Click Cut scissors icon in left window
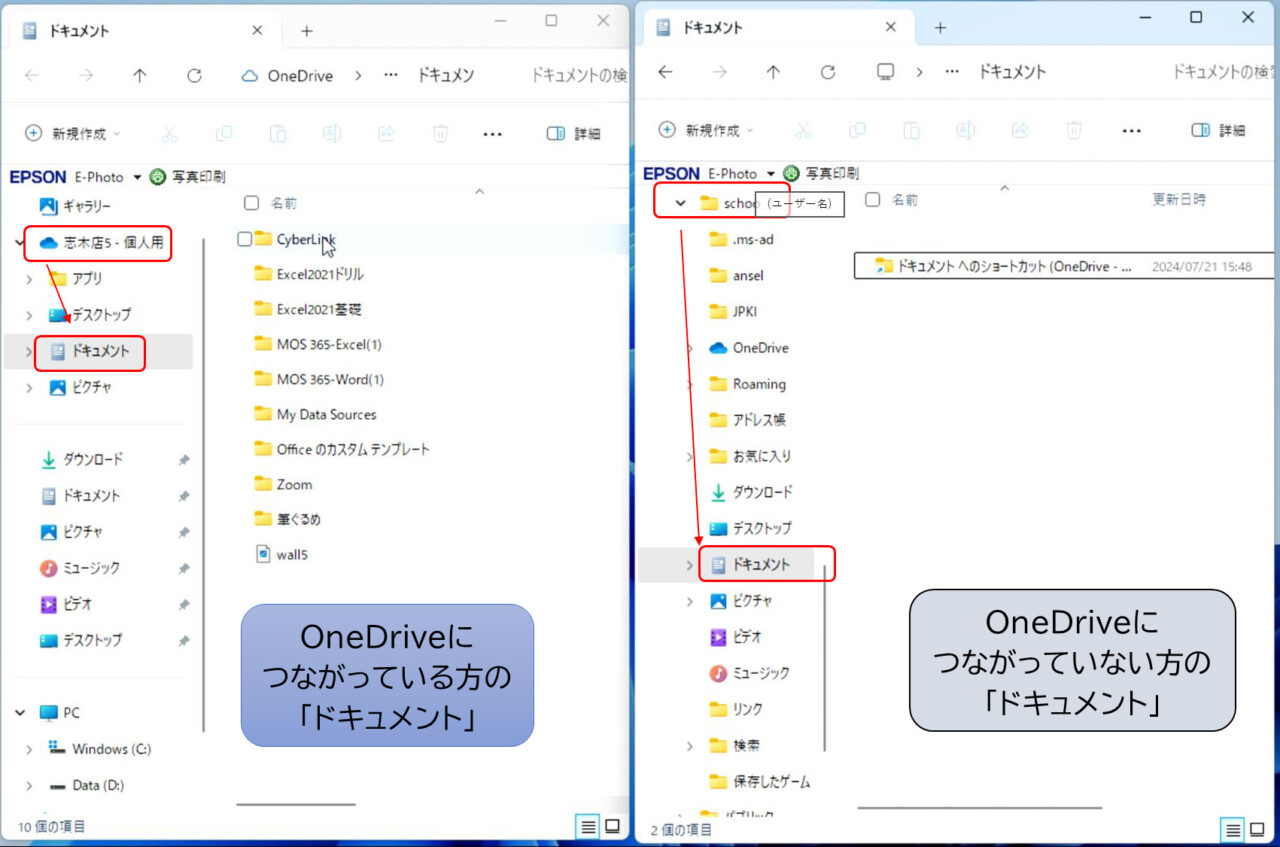 169,133
